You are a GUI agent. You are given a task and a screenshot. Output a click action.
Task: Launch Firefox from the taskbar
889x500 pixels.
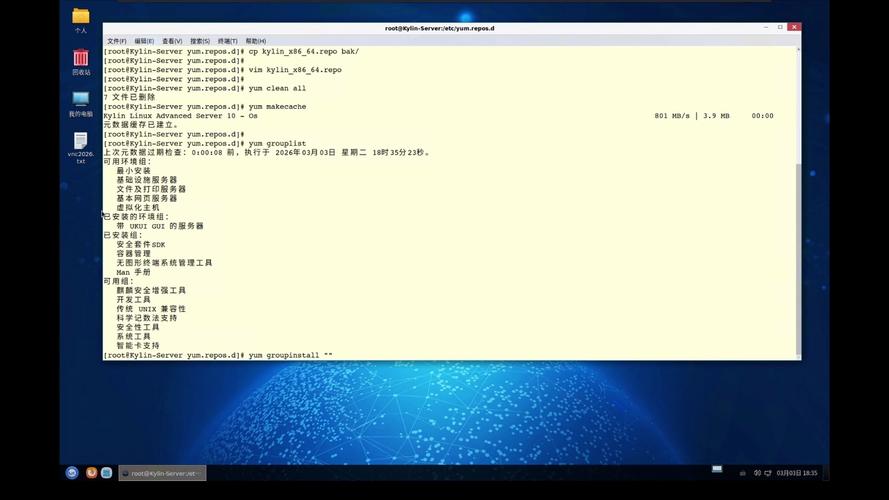pyautogui.click(x=91, y=472)
